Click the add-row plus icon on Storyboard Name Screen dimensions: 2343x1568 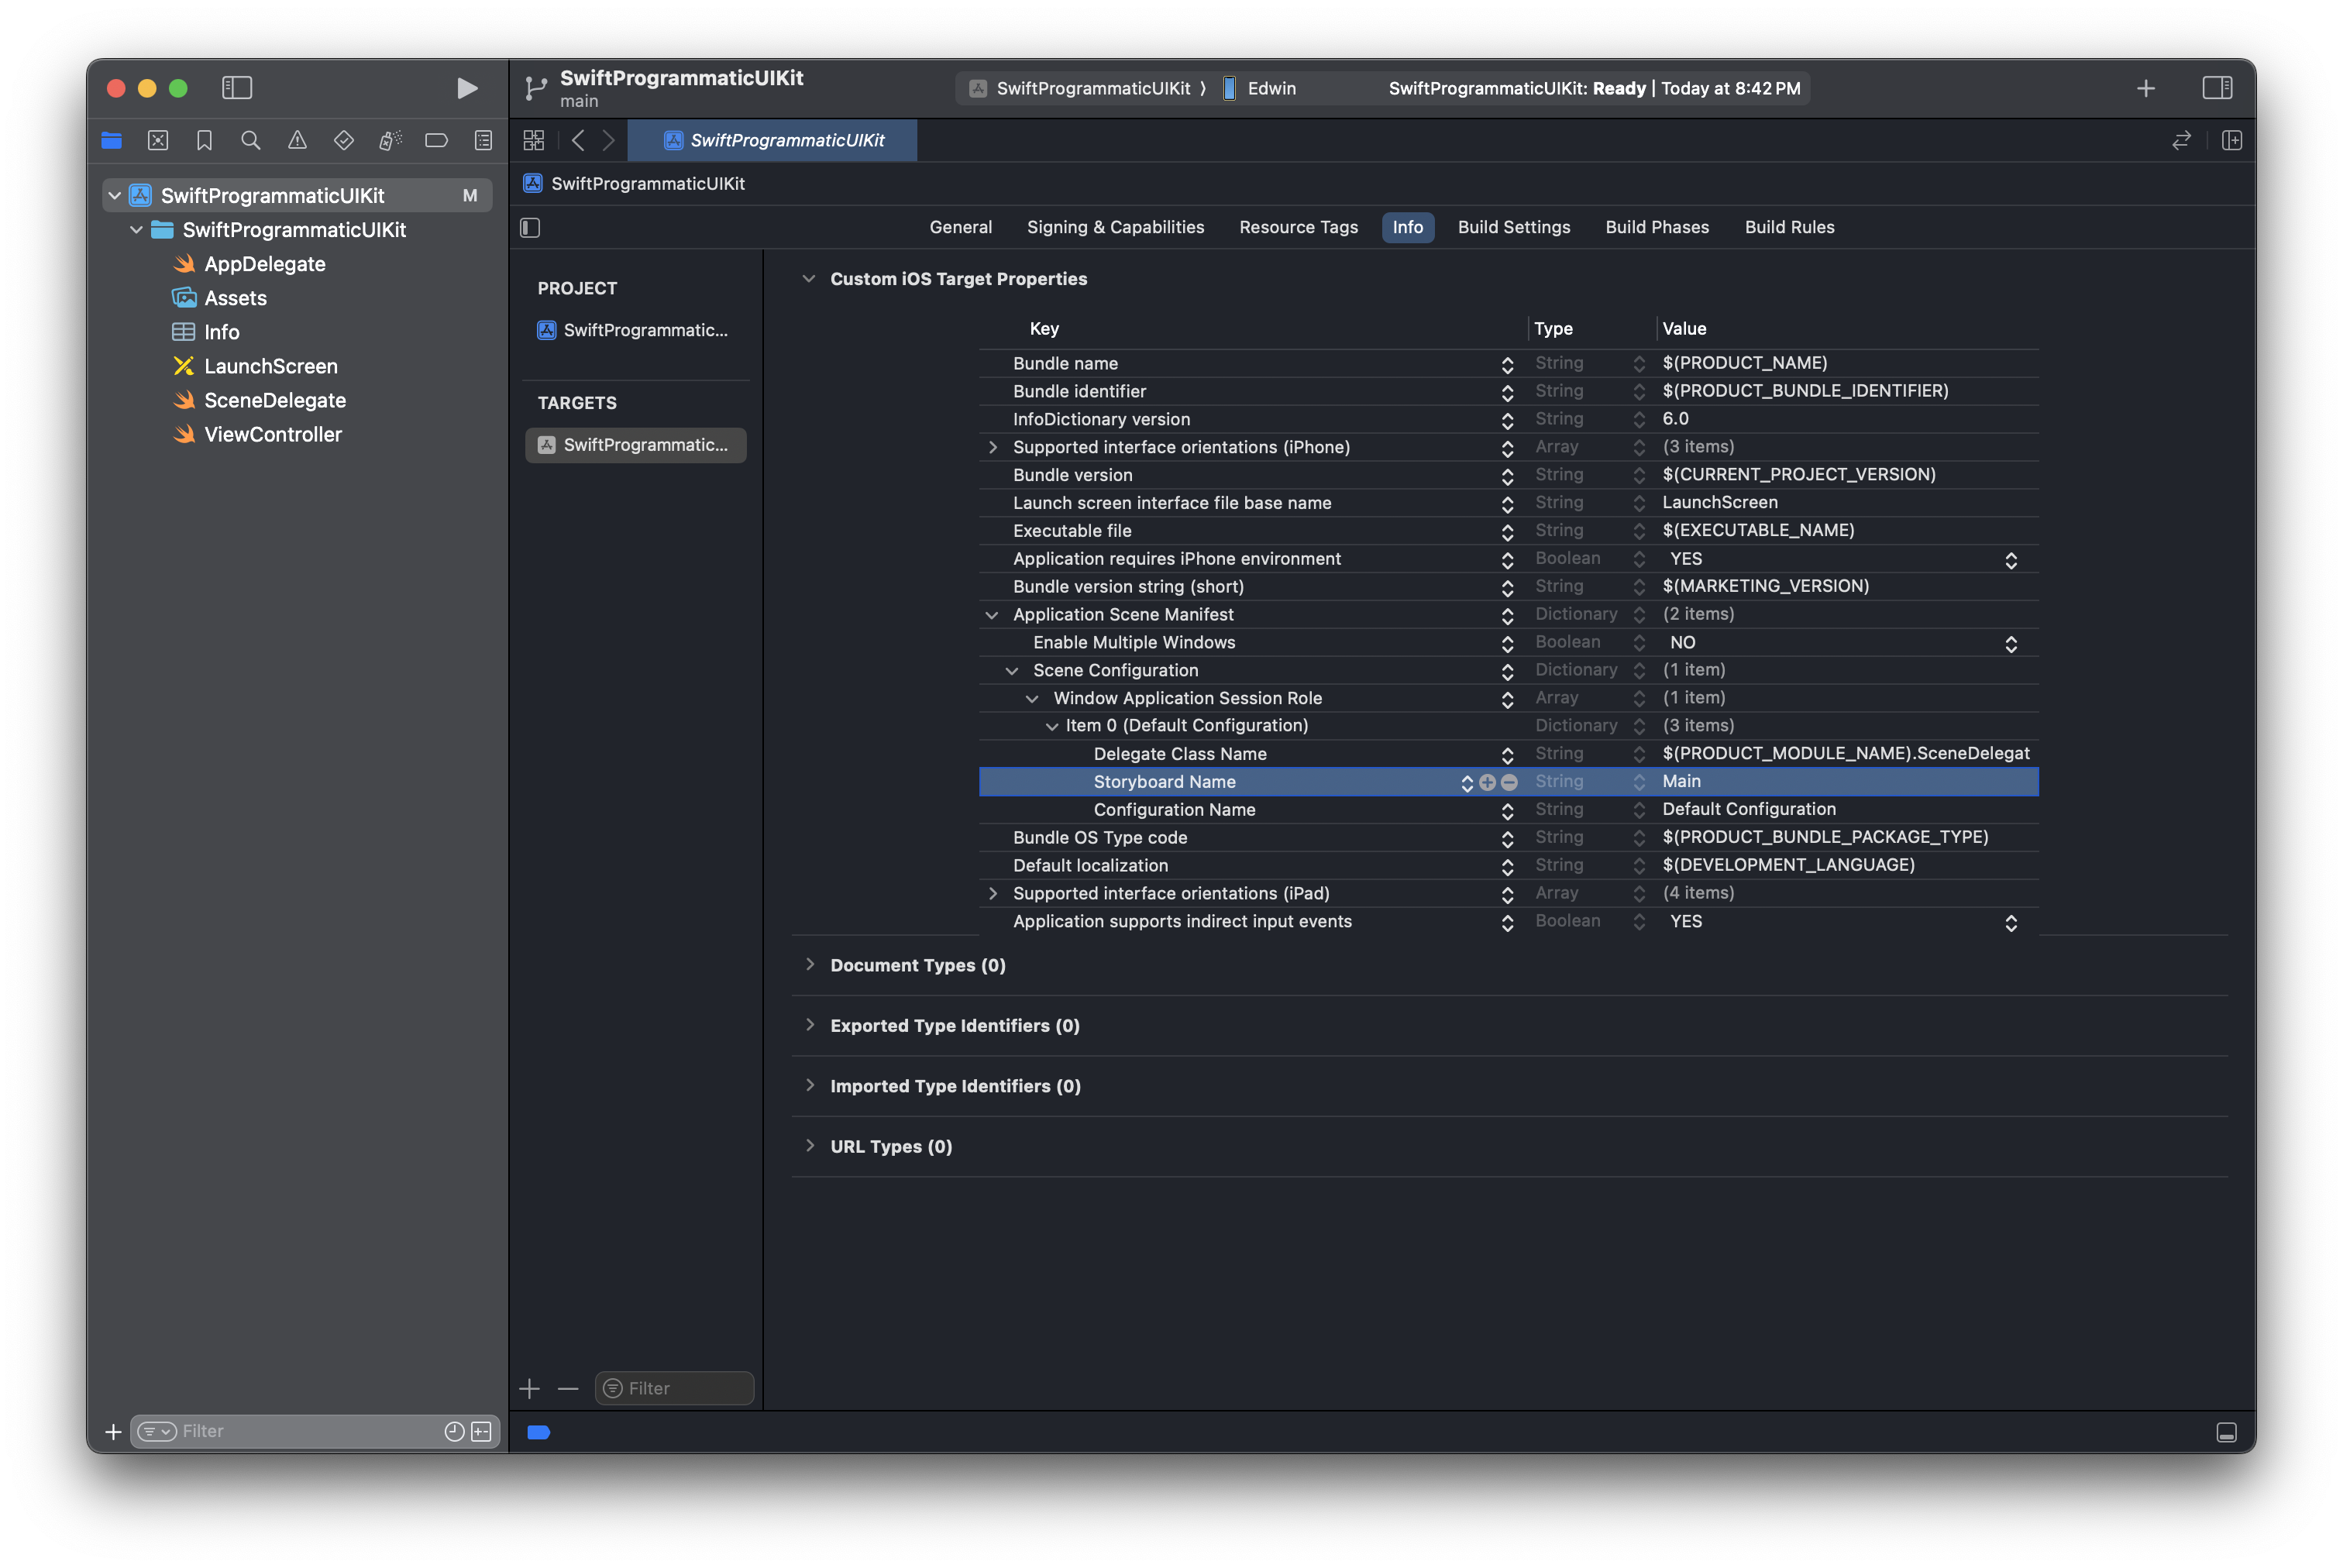1487,783
